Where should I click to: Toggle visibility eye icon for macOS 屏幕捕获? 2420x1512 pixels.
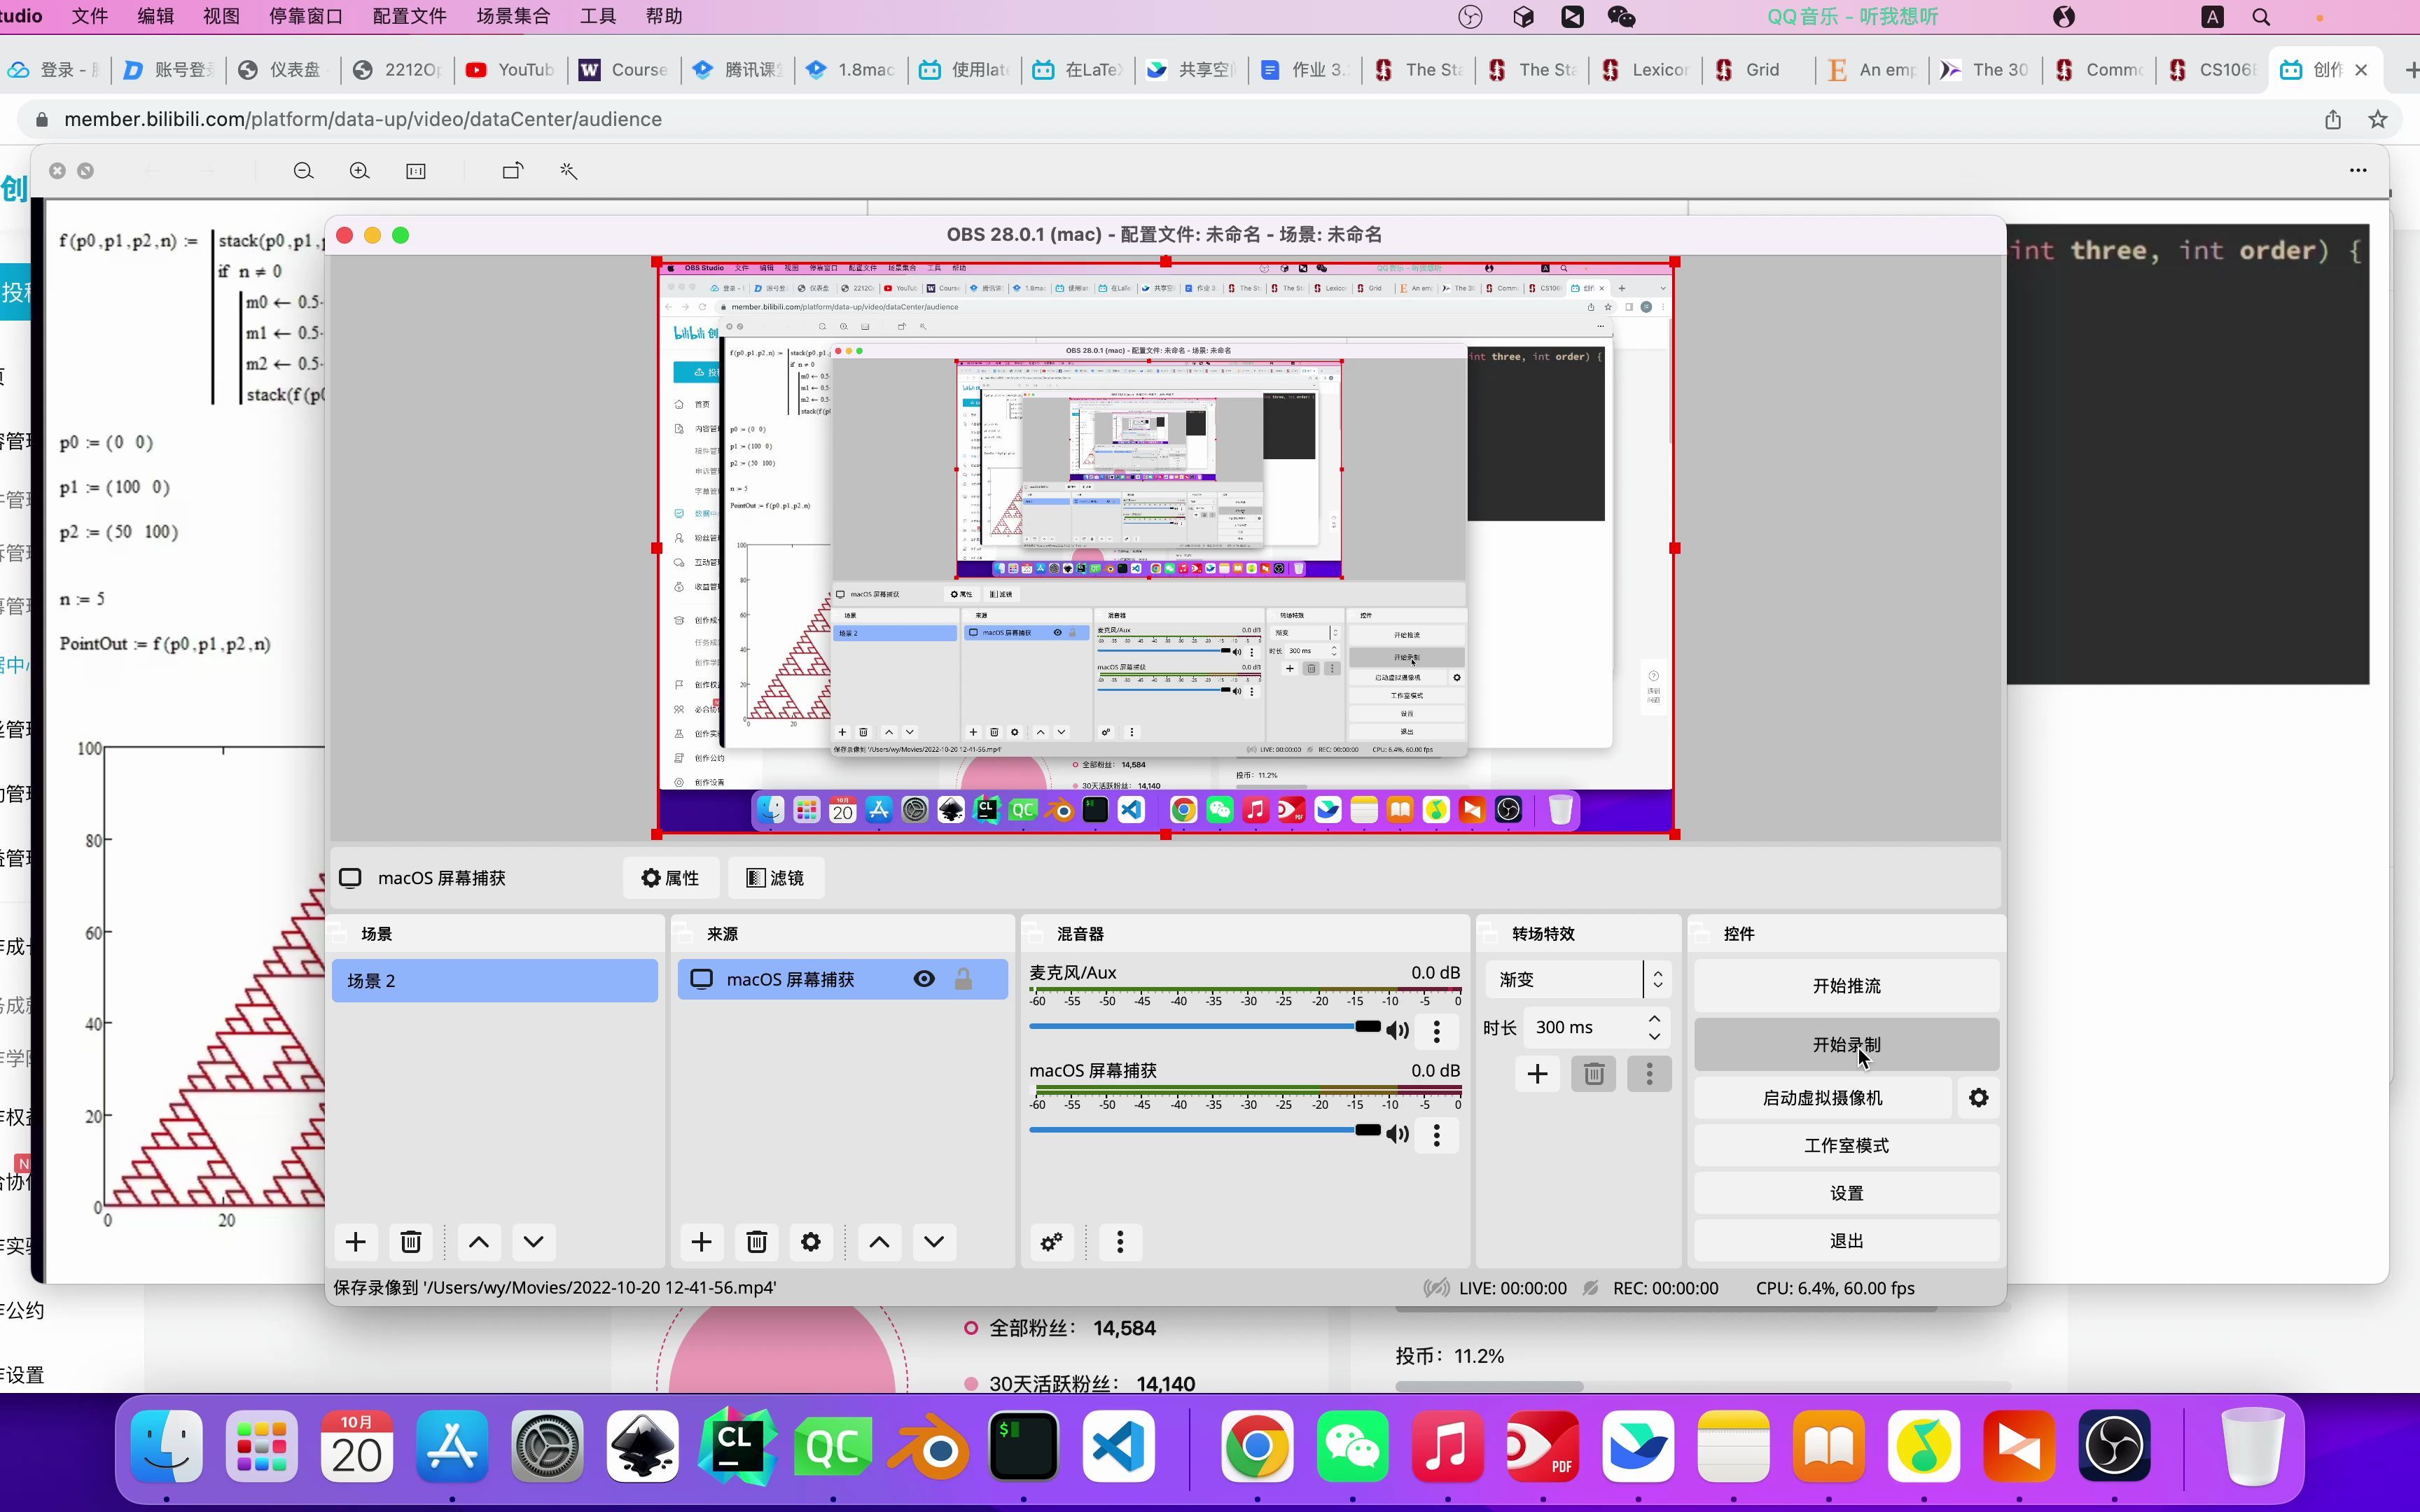click(x=924, y=979)
